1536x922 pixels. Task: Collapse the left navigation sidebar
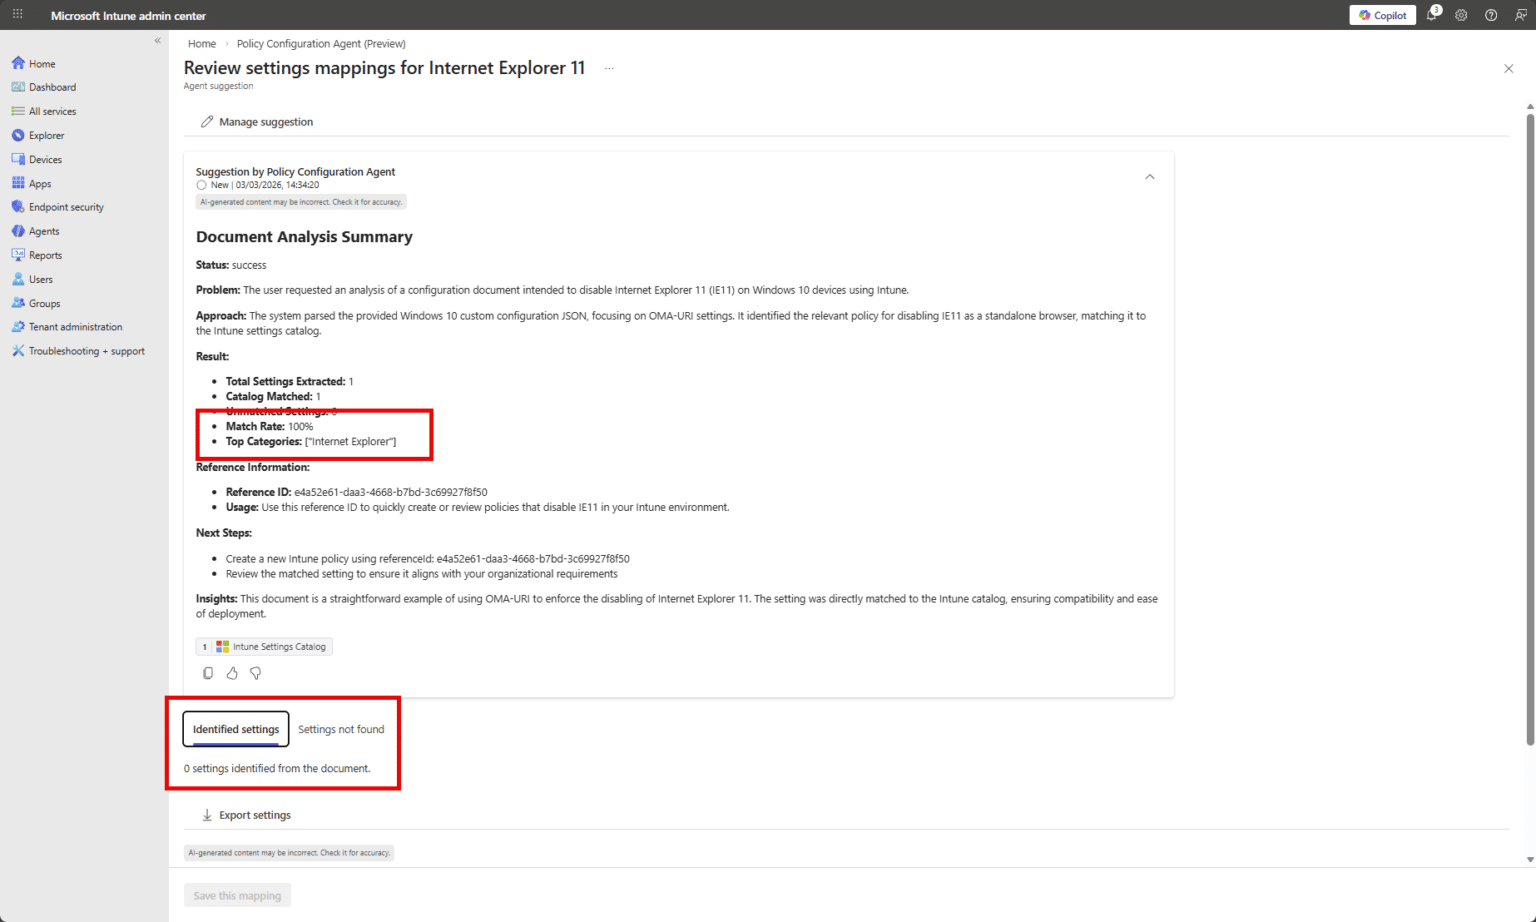(158, 41)
